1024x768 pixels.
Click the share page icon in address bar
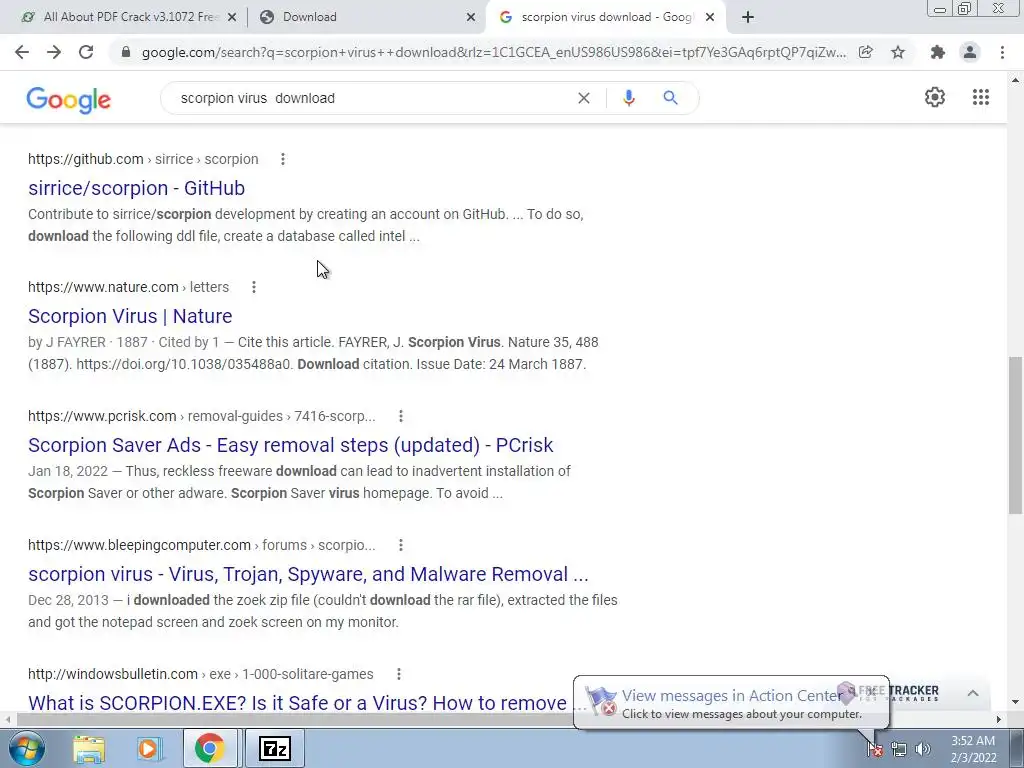point(866,52)
